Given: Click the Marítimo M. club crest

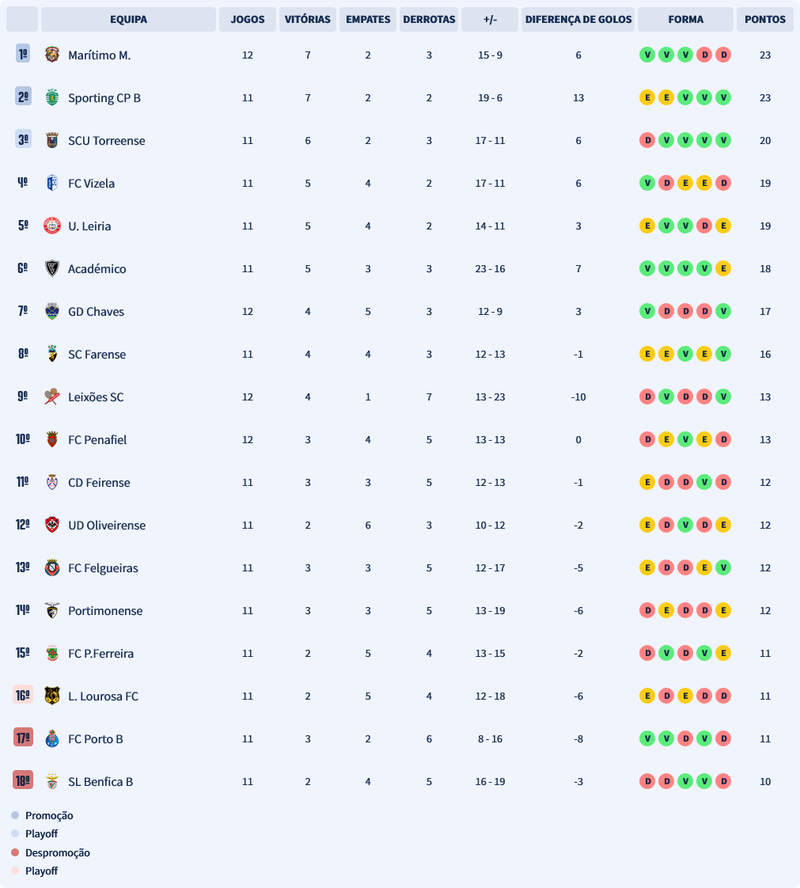Looking at the screenshot, I should pyautogui.click(x=52, y=55).
